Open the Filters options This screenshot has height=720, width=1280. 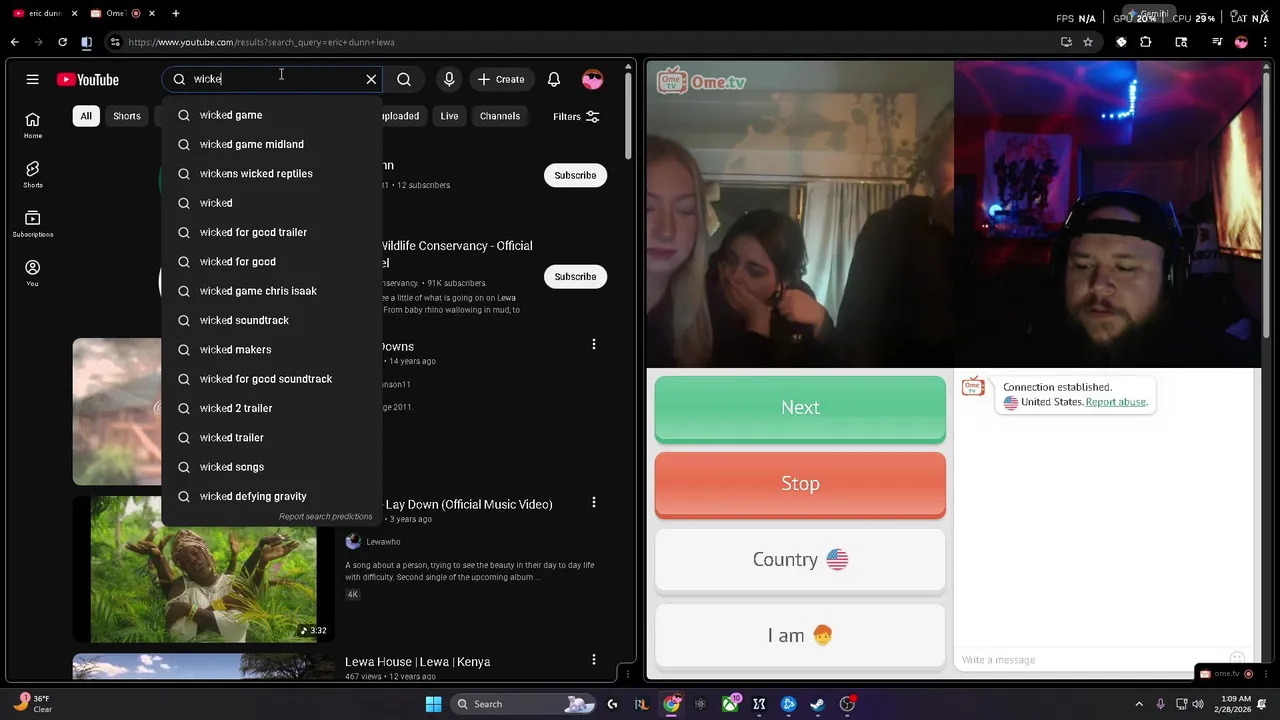pos(576,116)
